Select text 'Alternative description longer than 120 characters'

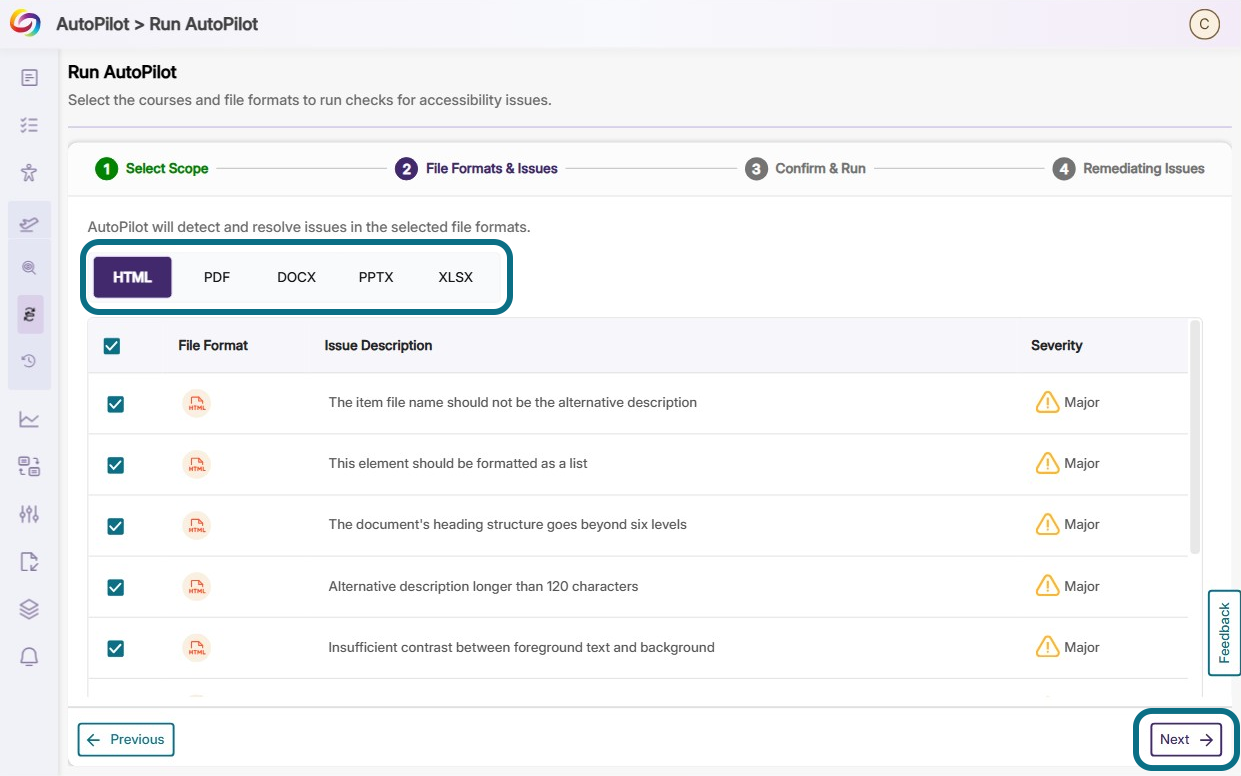click(x=483, y=586)
